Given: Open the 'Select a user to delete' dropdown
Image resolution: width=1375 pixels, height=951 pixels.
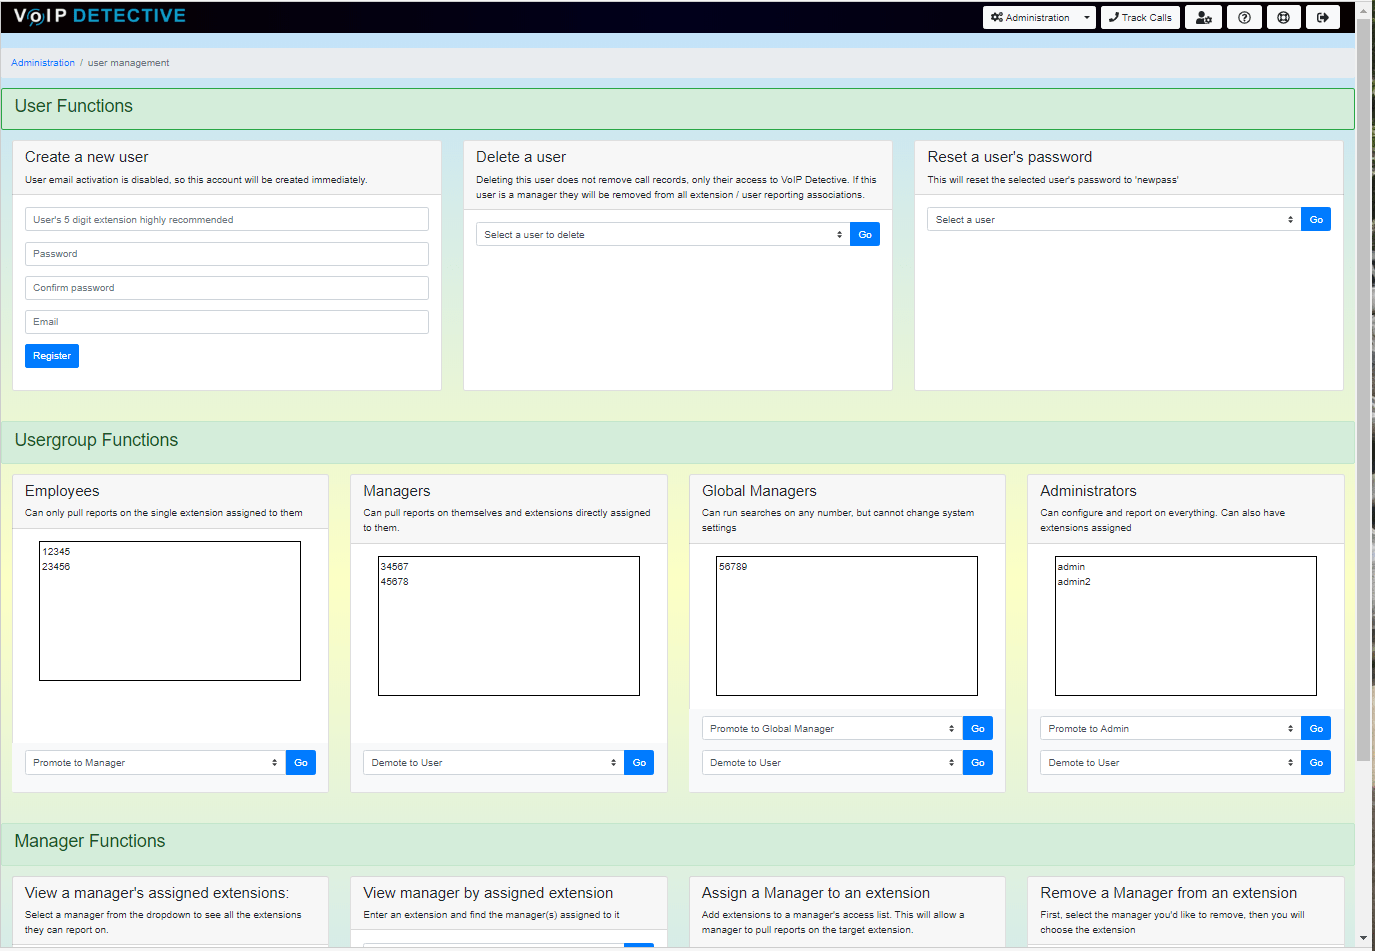Looking at the screenshot, I should 662,235.
